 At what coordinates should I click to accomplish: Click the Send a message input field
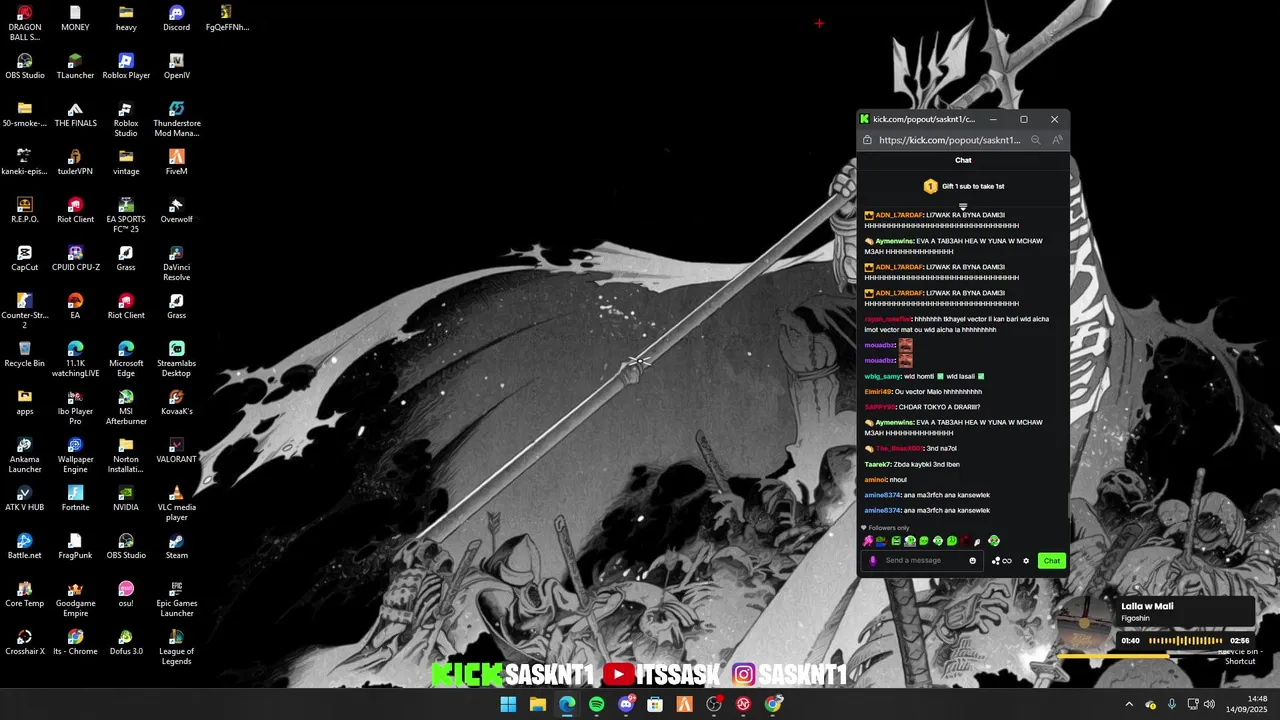pyautogui.click(x=924, y=561)
